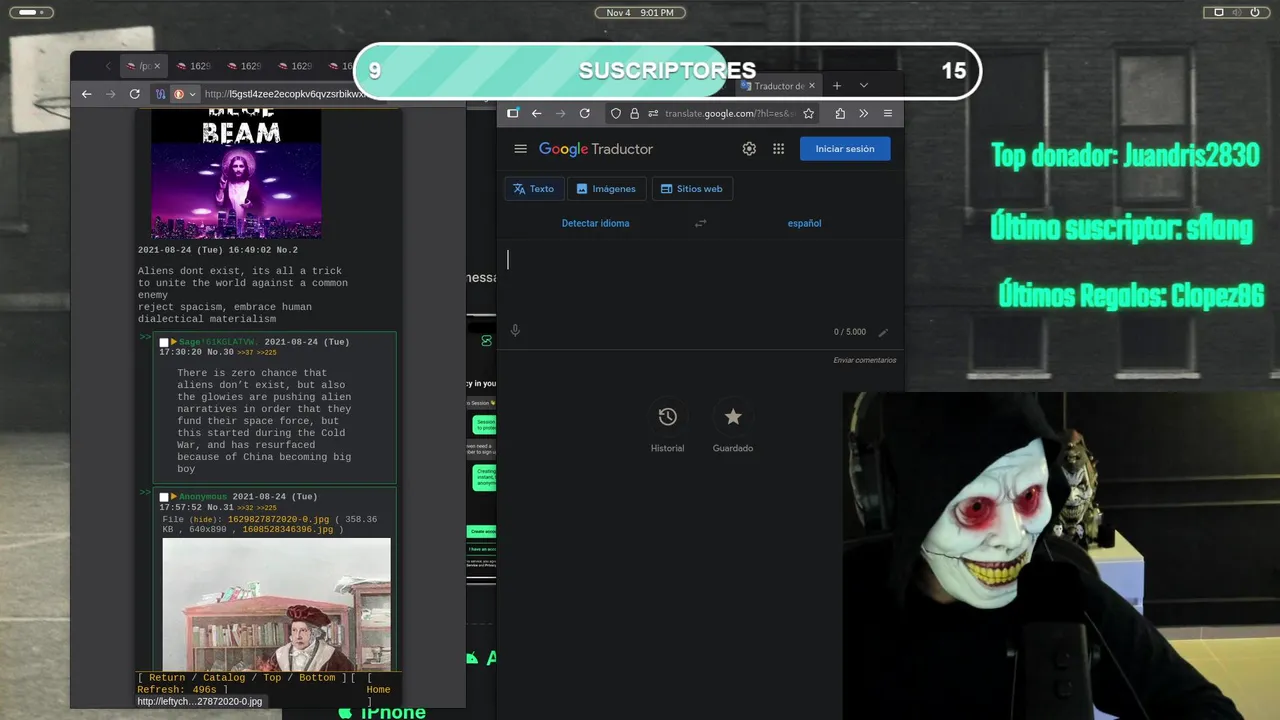Jump to Bottom via the thread bottom bar

317,678
